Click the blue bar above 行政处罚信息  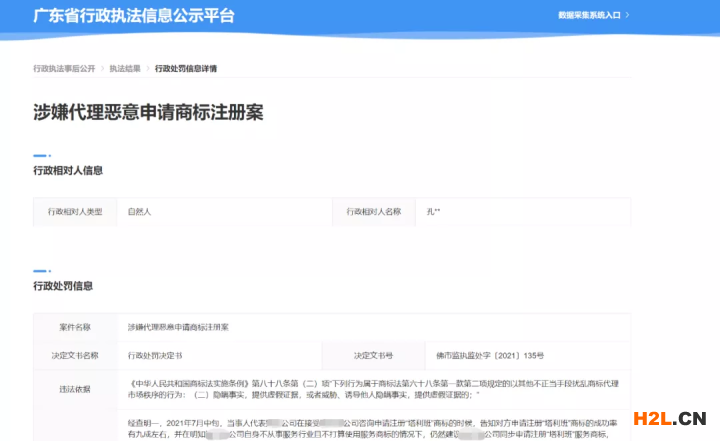coord(41,270)
